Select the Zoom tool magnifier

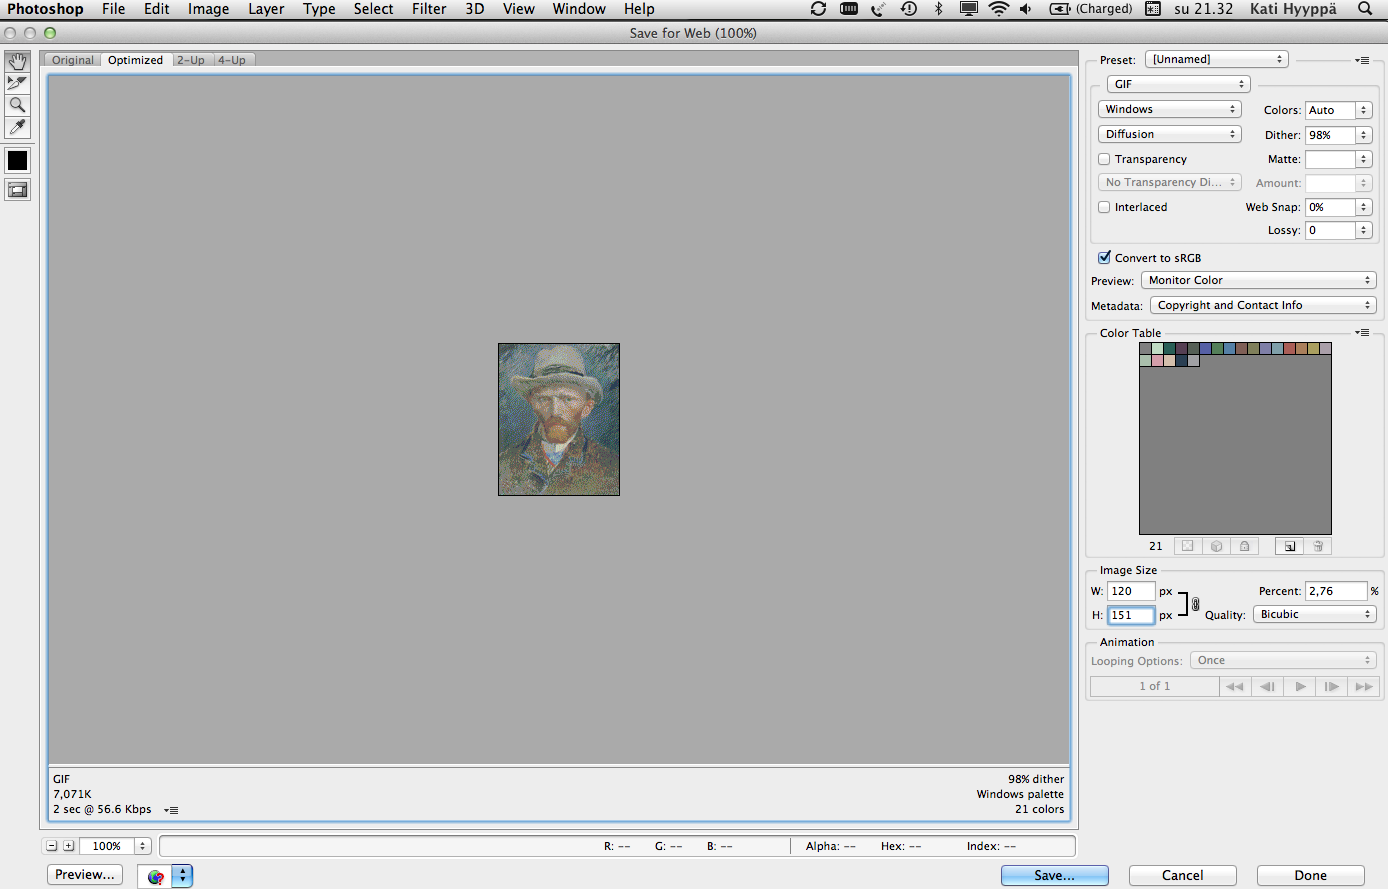(x=17, y=105)
